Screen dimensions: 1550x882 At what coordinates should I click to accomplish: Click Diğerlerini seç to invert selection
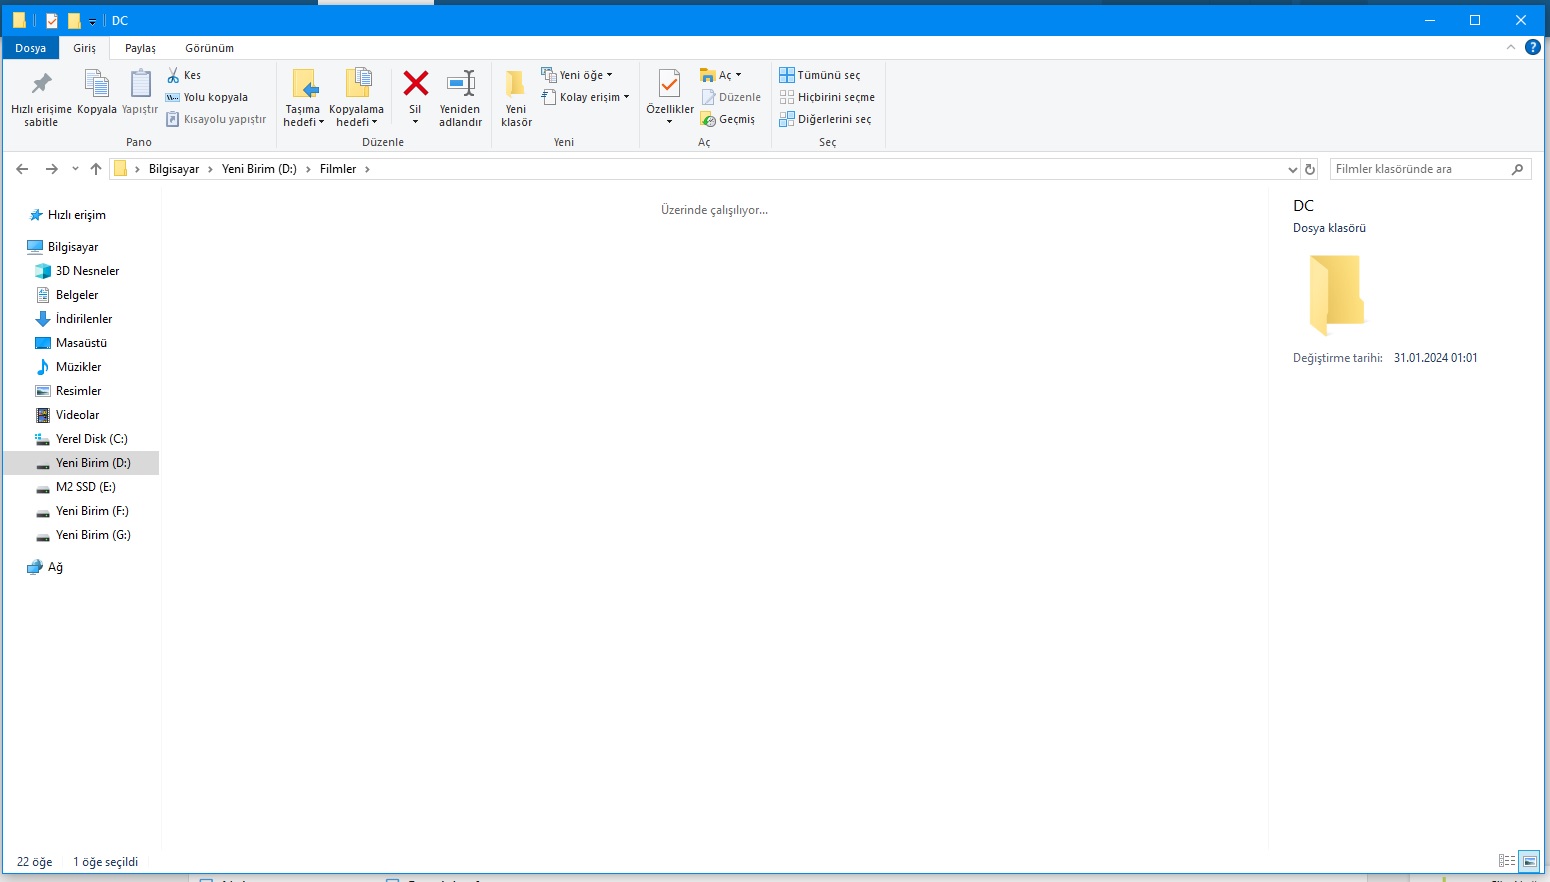(825, 119)
